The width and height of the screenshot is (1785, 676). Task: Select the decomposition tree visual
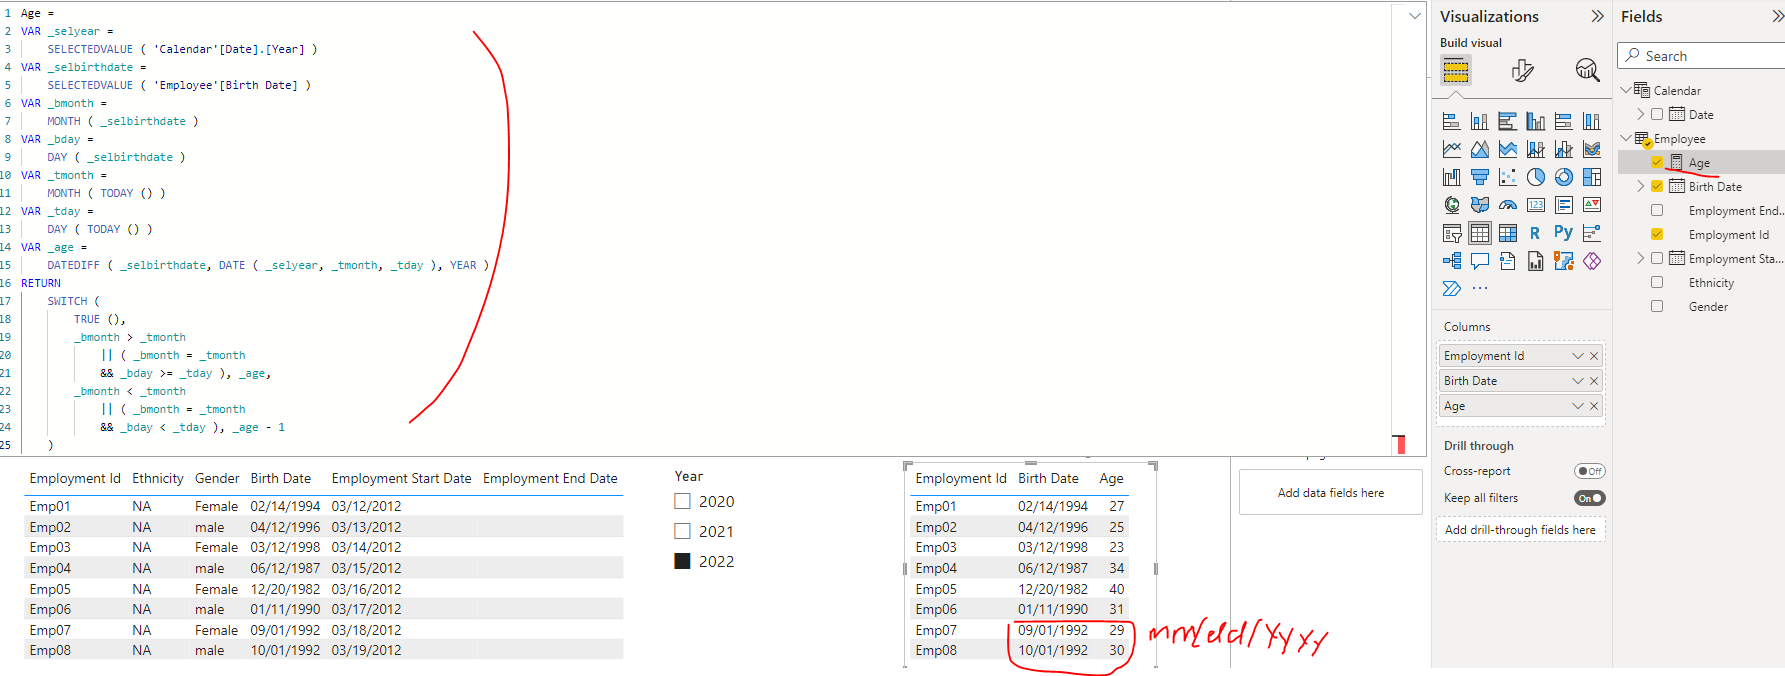pos(1452,261)
